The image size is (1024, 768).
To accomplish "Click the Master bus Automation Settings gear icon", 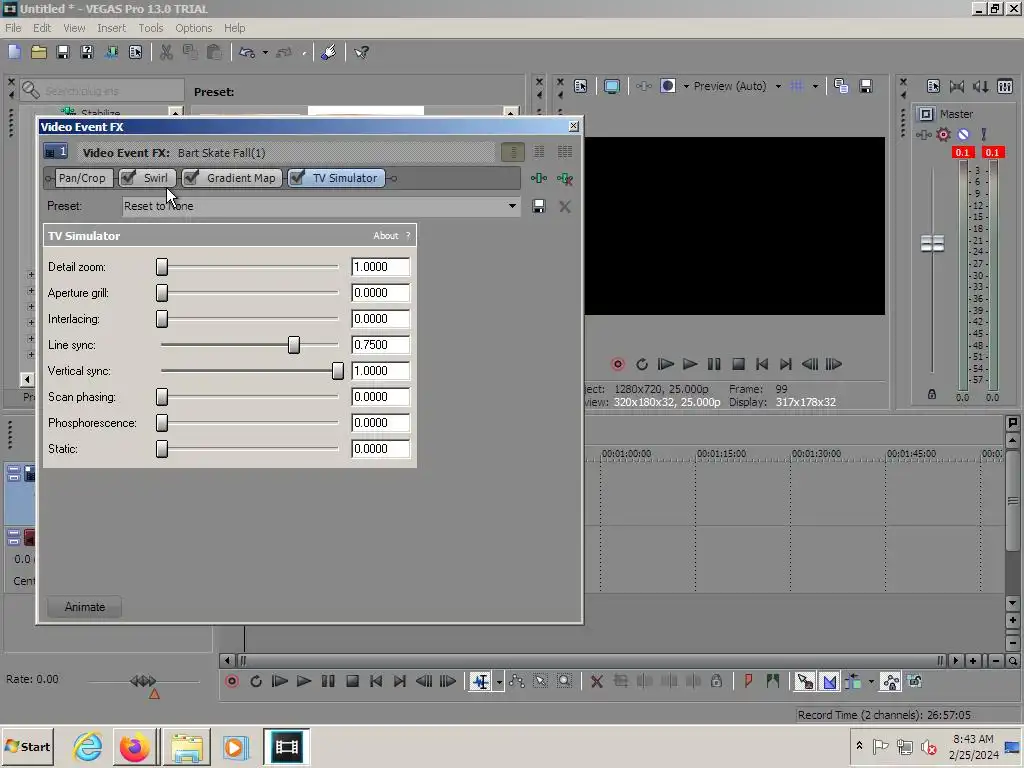I will pyautogui.click(x=943, y=135).
